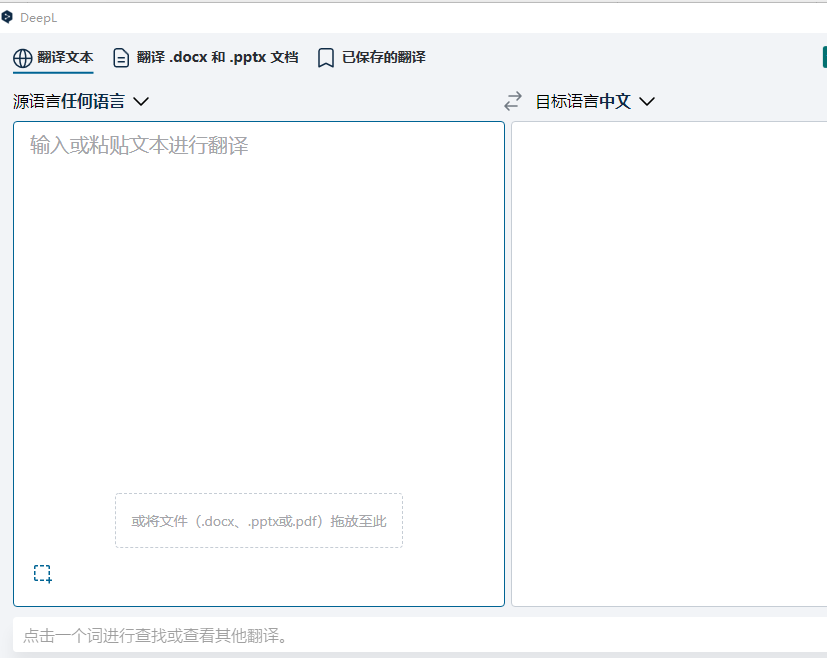Screen dimensions: 827x658
Task: Click the DeepL logo in title bar
Action: 8,17
